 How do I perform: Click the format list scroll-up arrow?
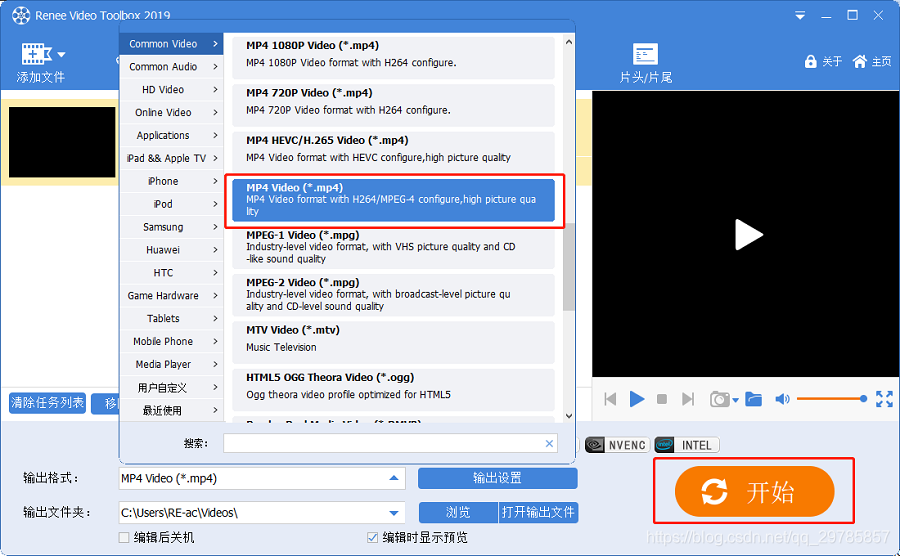pyautogui.click(x=568, y=42)
